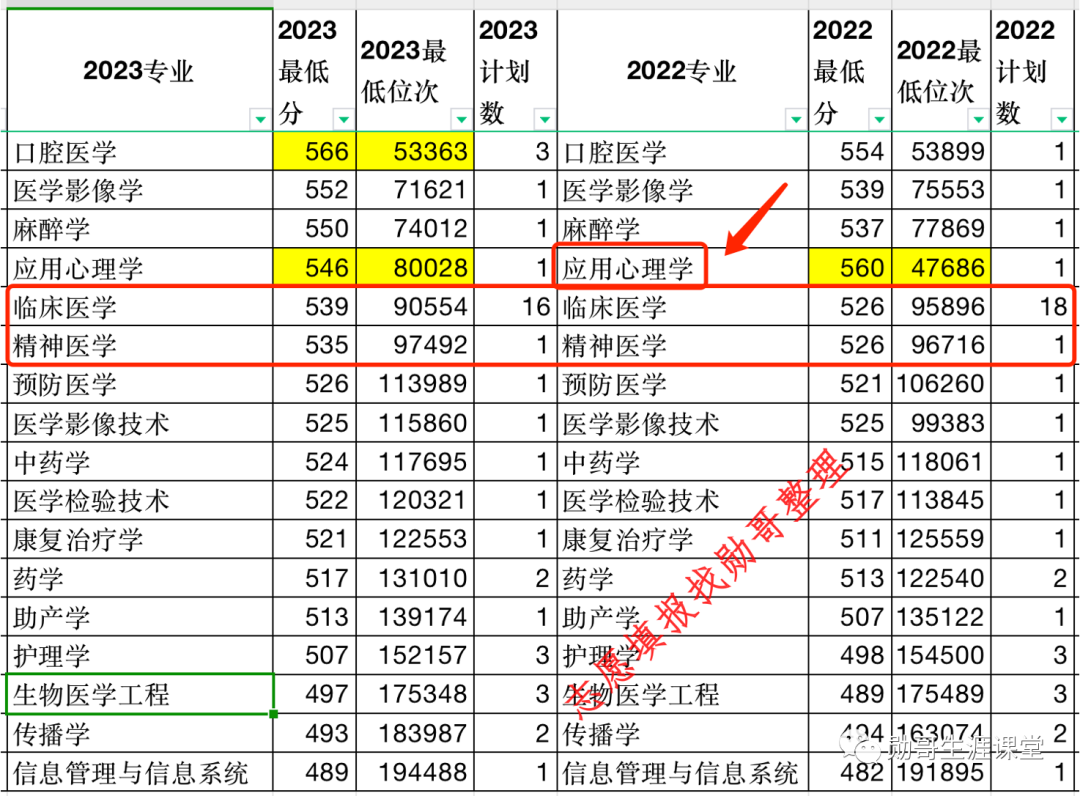1080x796 pixels.
Task: Open filter dropdown for 2023计划数 column
Action: [x=544, y=119]
